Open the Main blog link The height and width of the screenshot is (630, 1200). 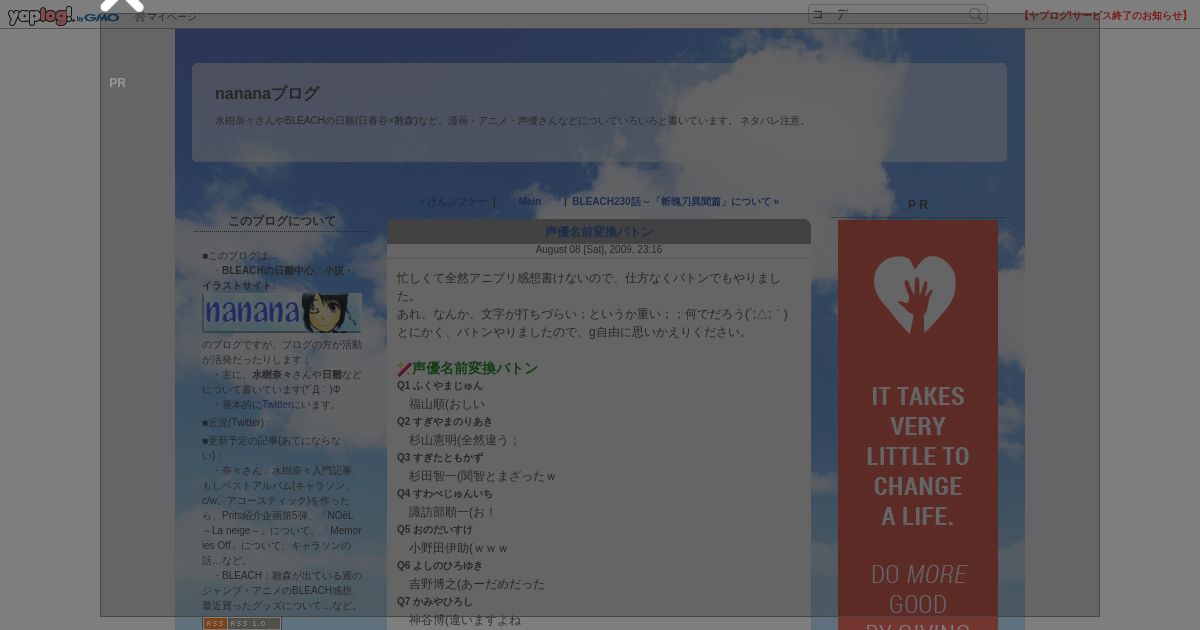tap(529, 201)
